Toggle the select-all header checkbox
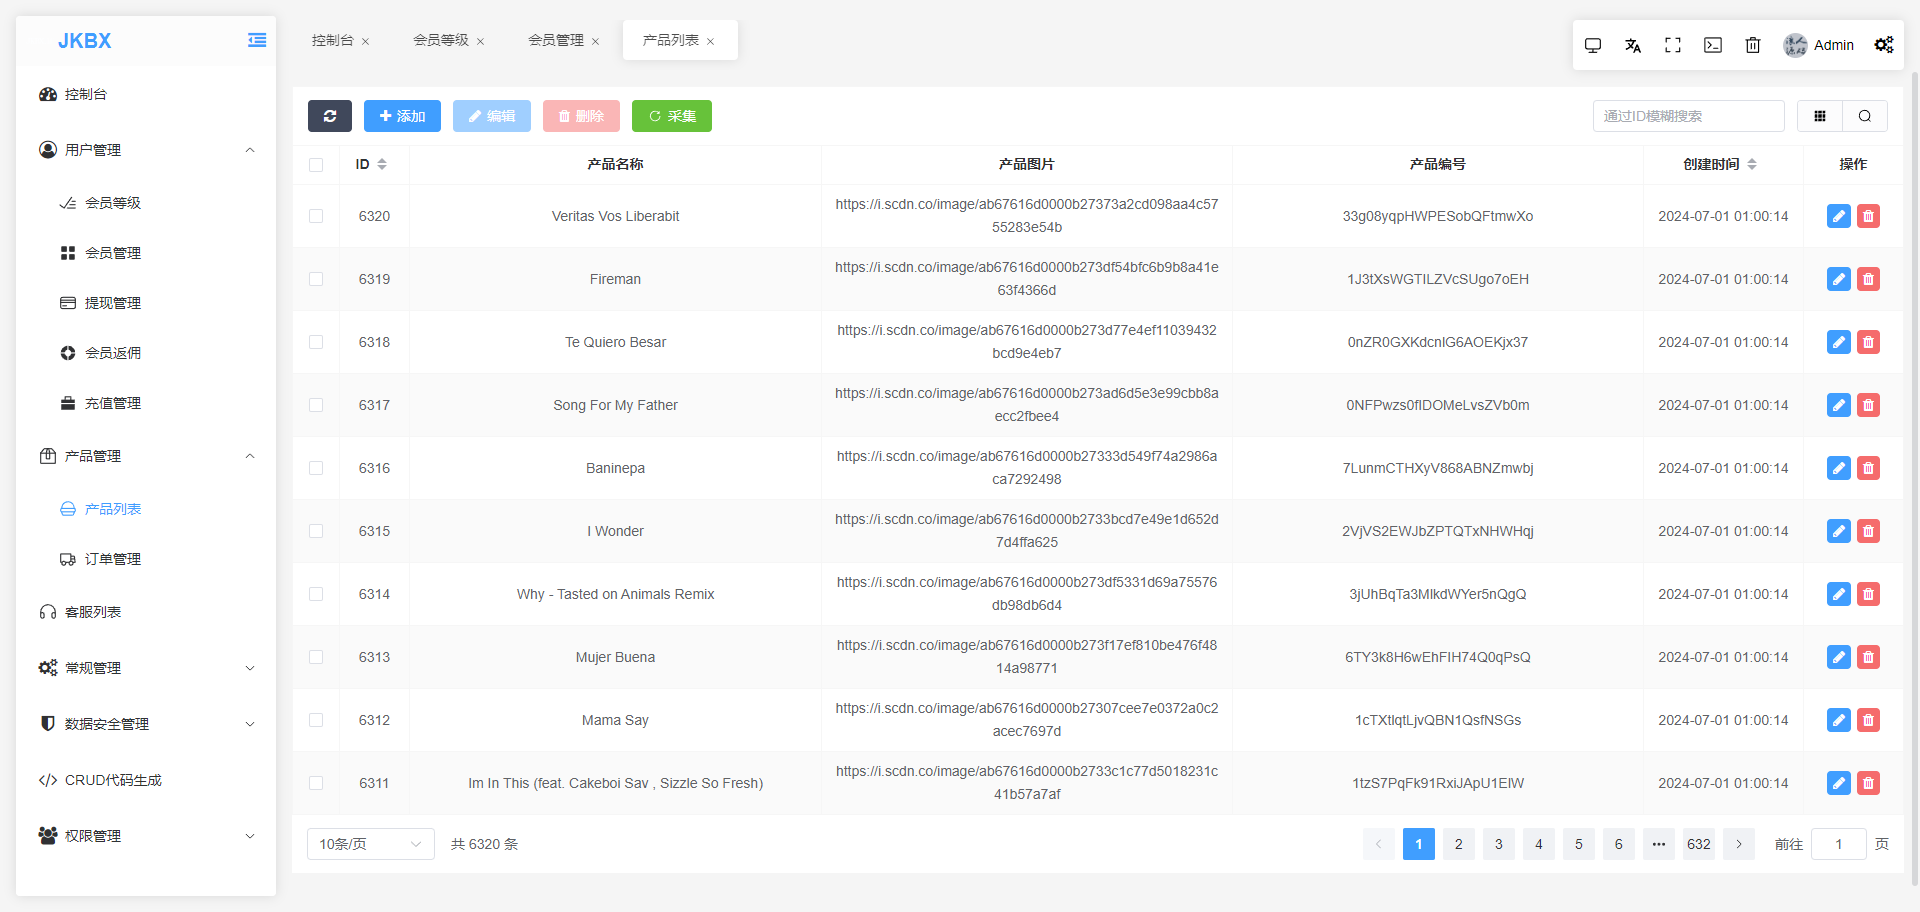The height and width of the screenshot is (912, 1920). 316,165
